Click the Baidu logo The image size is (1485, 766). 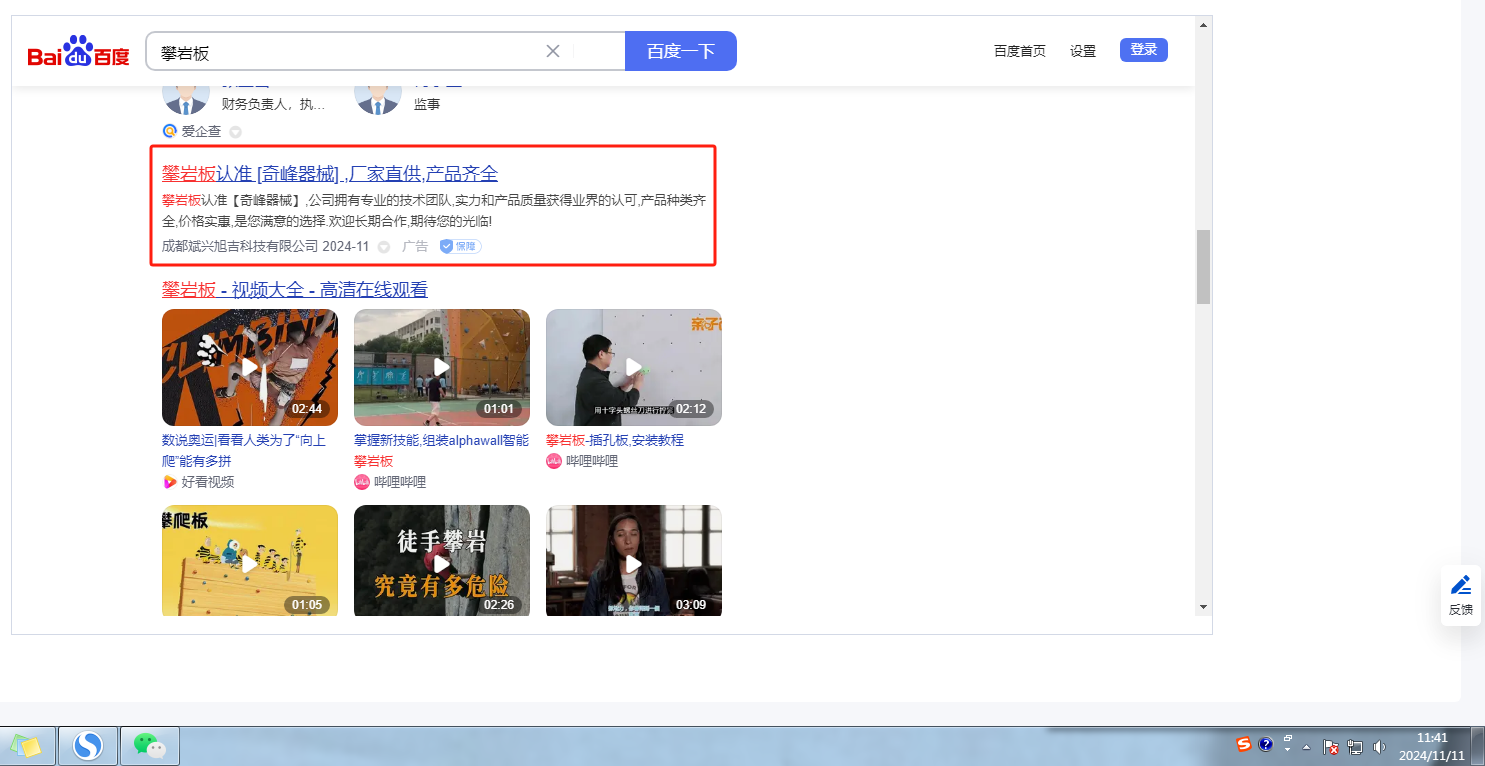coord(78,51)
